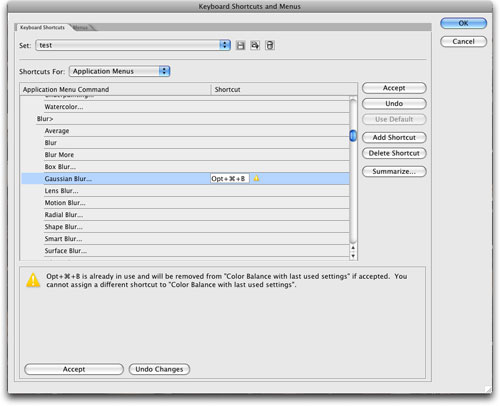Select the Smart Blur... row
The width and height of the screenshot is (500, 406).
185,239
